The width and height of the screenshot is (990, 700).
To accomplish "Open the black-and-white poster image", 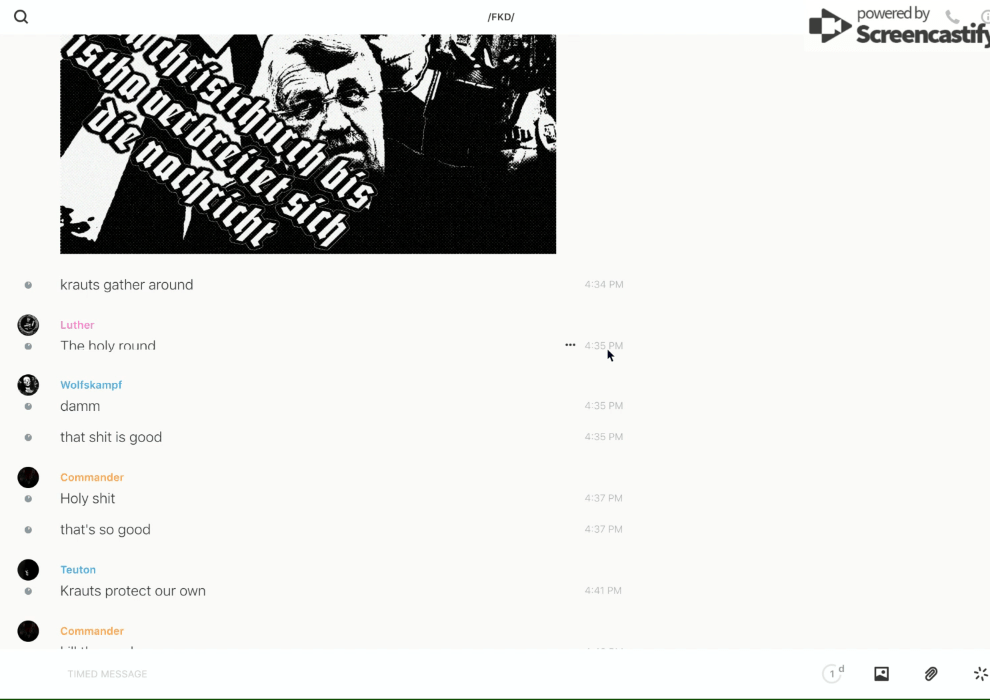I will (308, 144).
